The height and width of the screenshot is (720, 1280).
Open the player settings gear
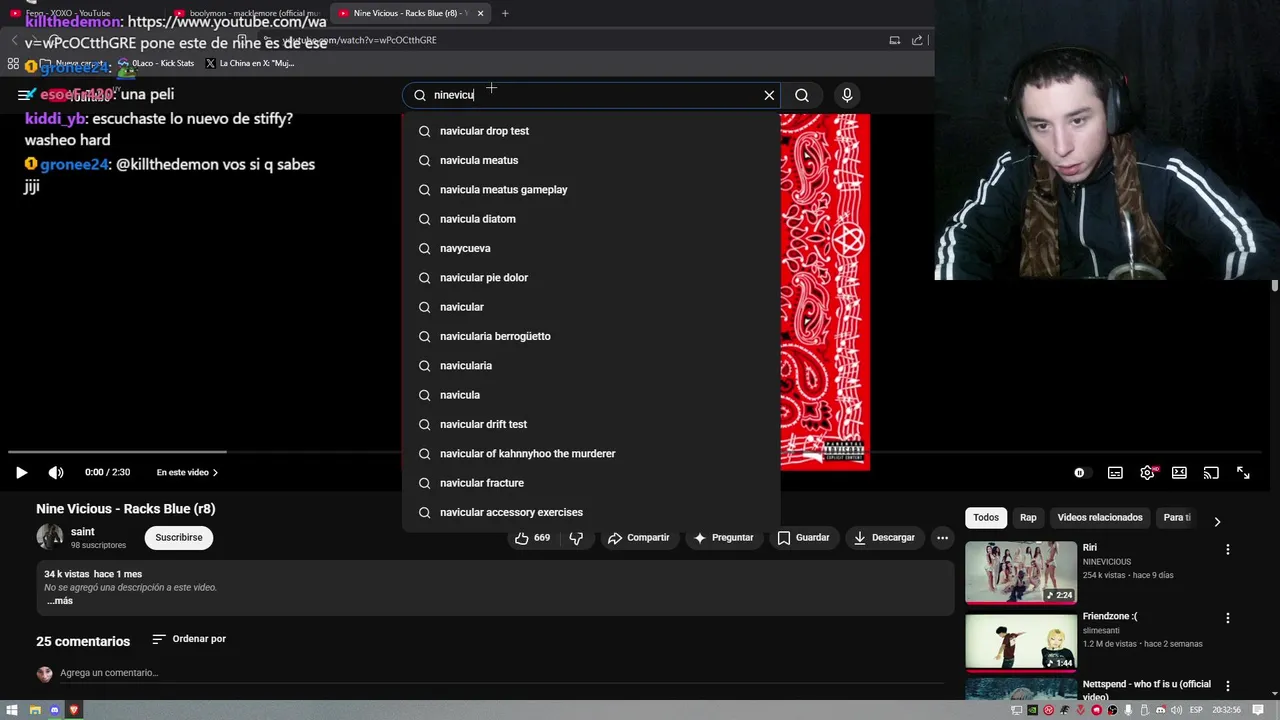(x=1147, y=473)
